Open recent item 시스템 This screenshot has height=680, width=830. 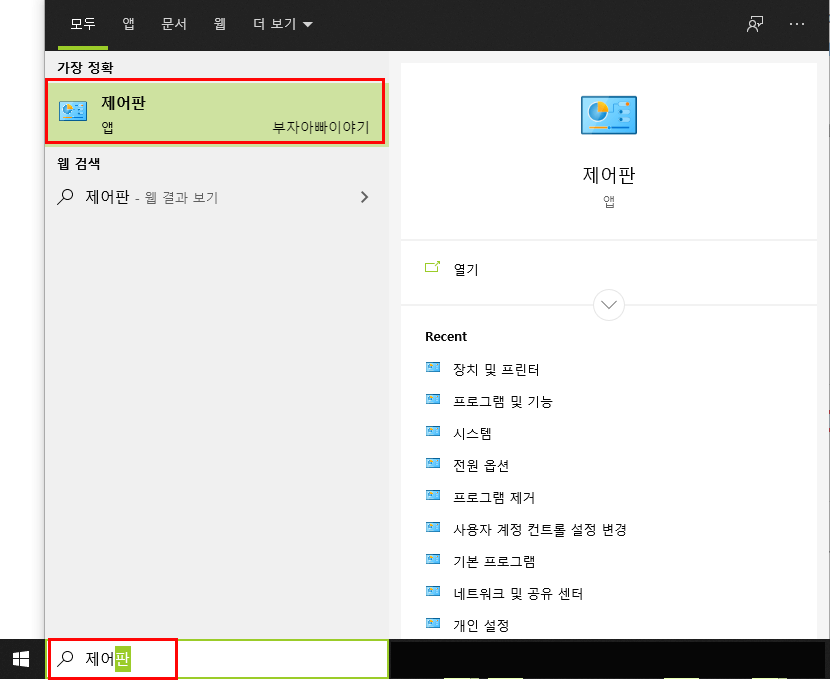coord(472,433)
